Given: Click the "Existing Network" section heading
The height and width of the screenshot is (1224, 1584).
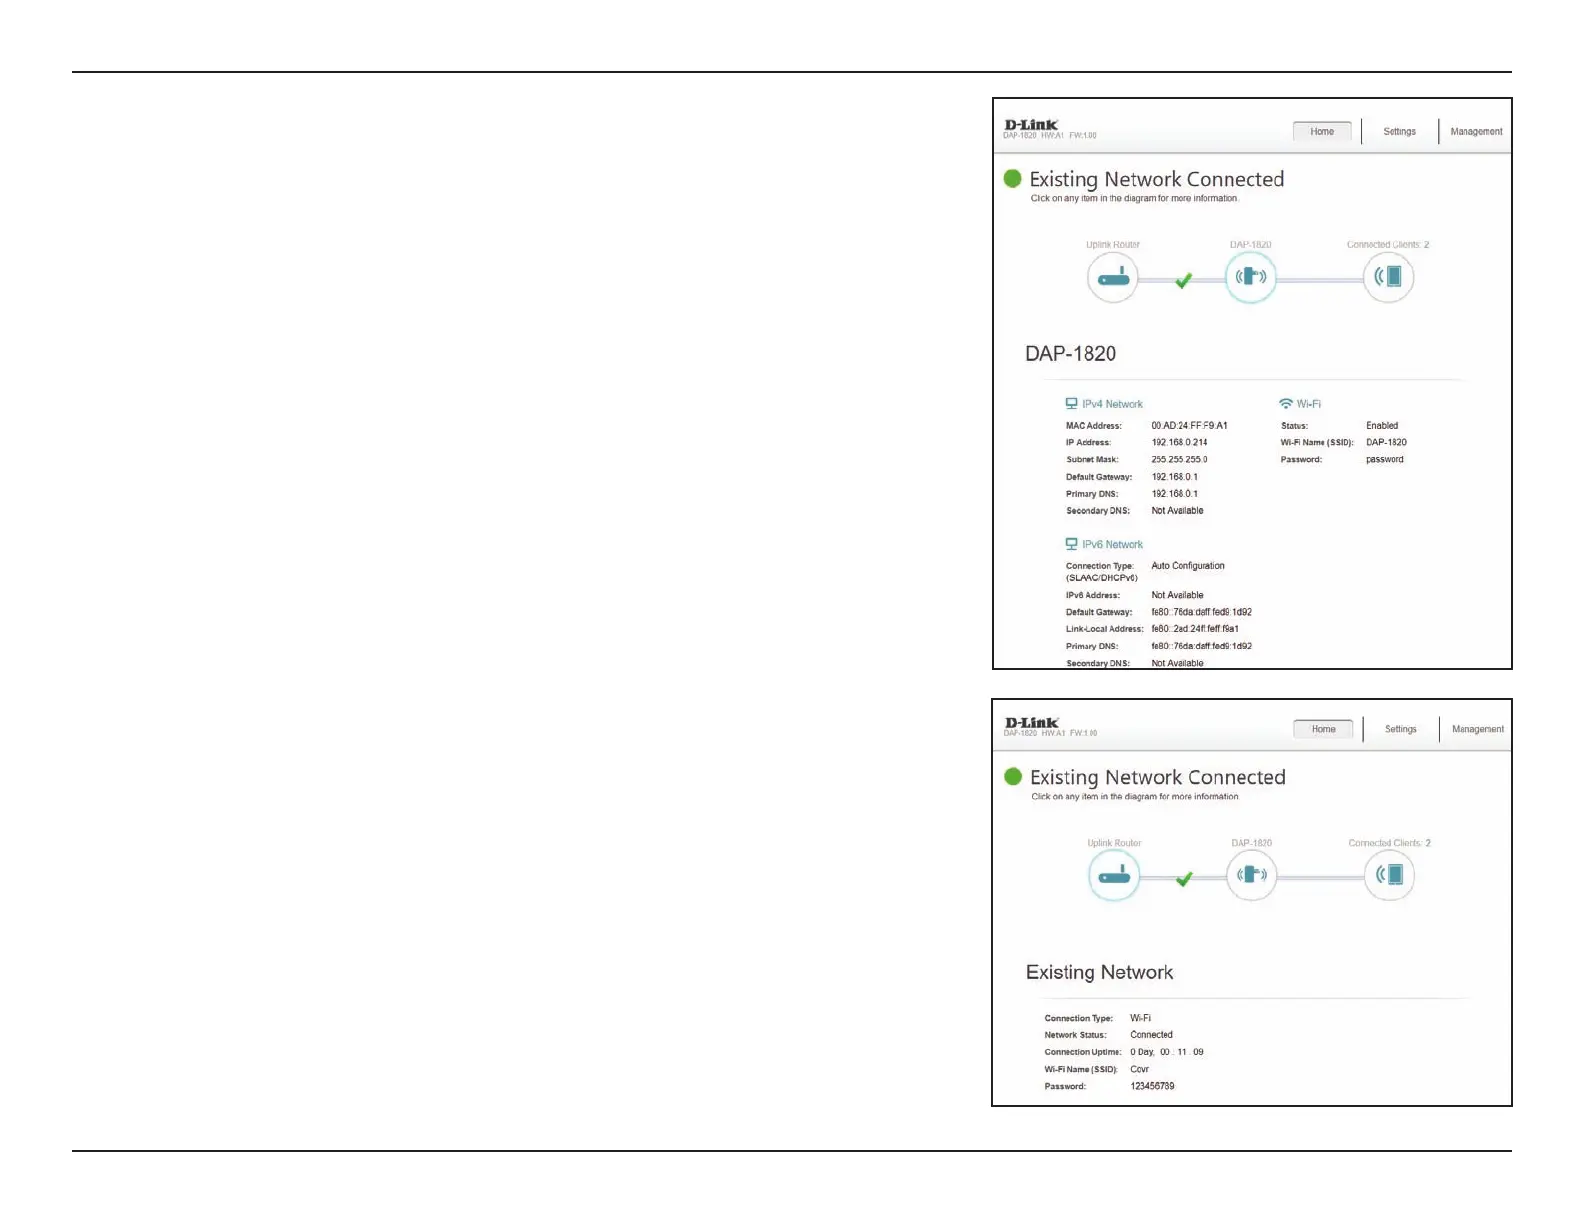Looking at the screenshot, I should pos(1099,973).
